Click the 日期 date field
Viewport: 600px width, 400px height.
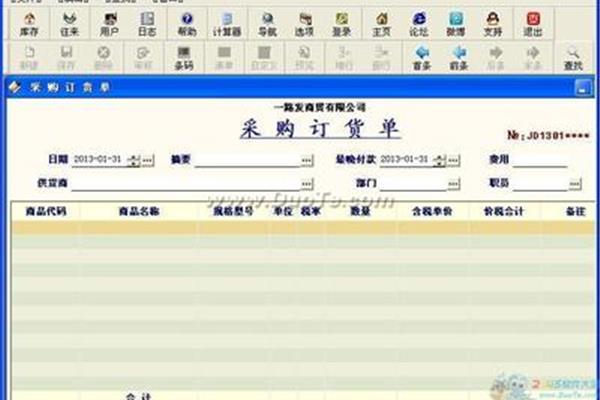pyautogui.click(x=100, y=160)
